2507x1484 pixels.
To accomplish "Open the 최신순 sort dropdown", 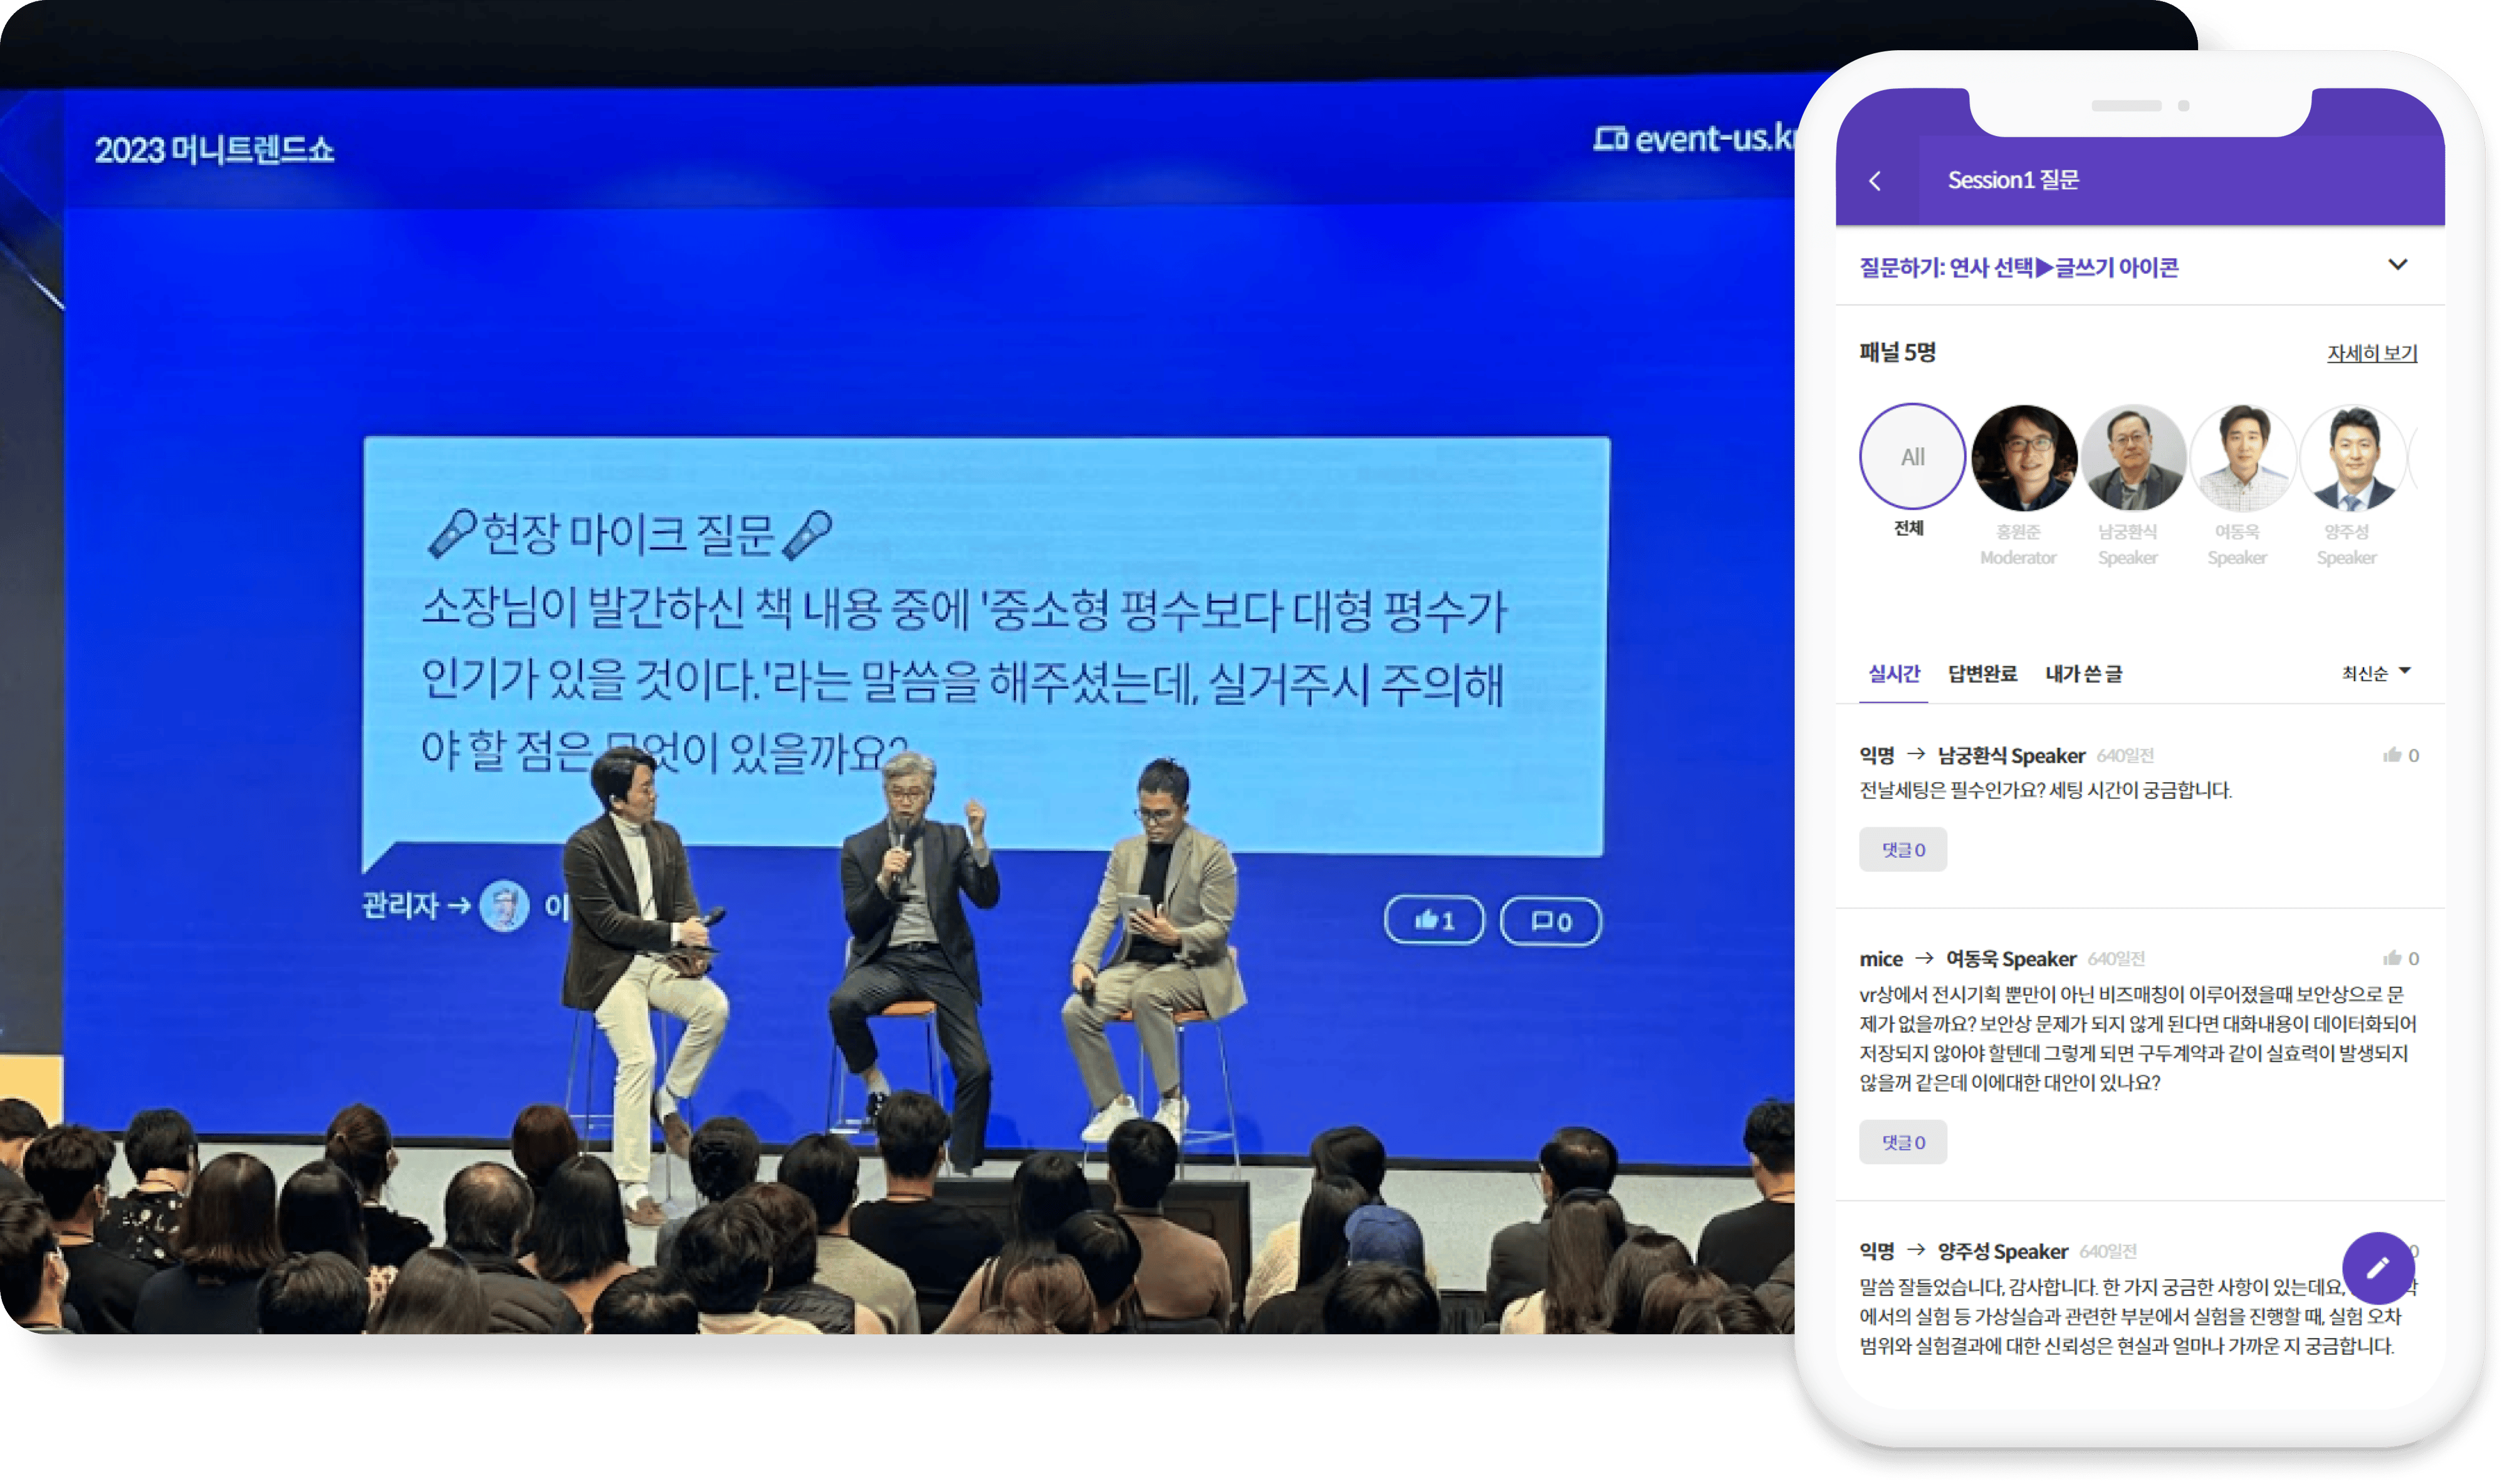I will coord(2376,673).
